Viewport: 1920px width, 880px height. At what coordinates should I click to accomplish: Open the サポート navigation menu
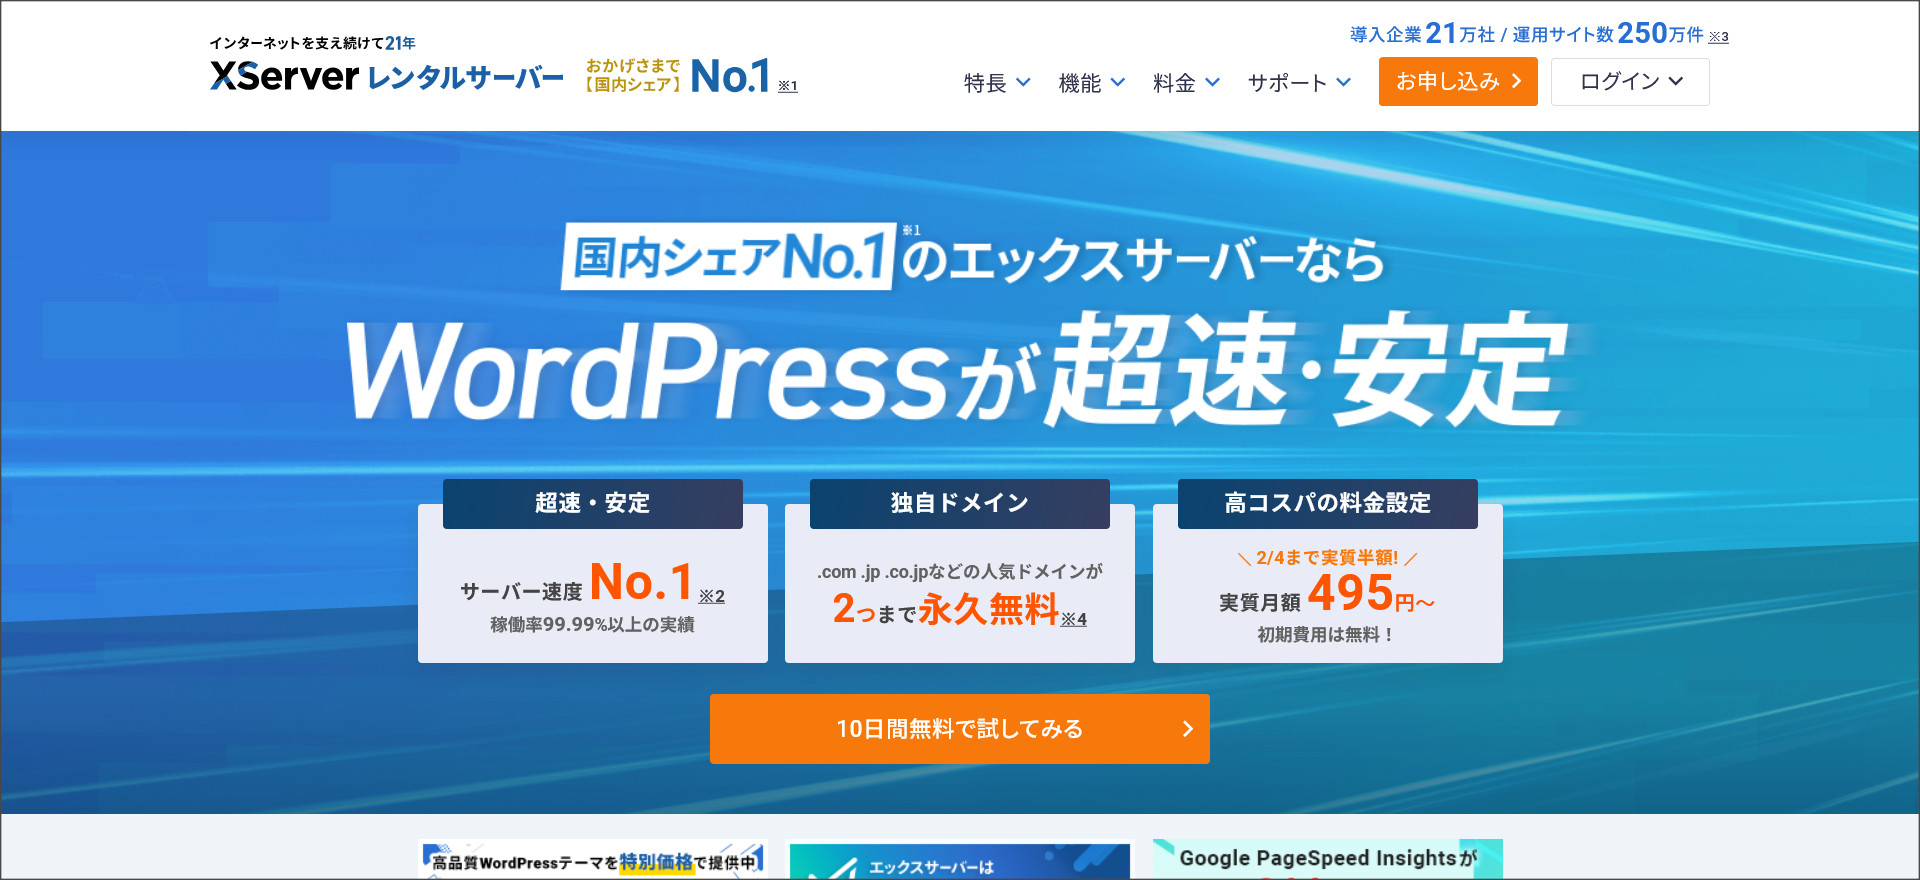[1298, 83]
